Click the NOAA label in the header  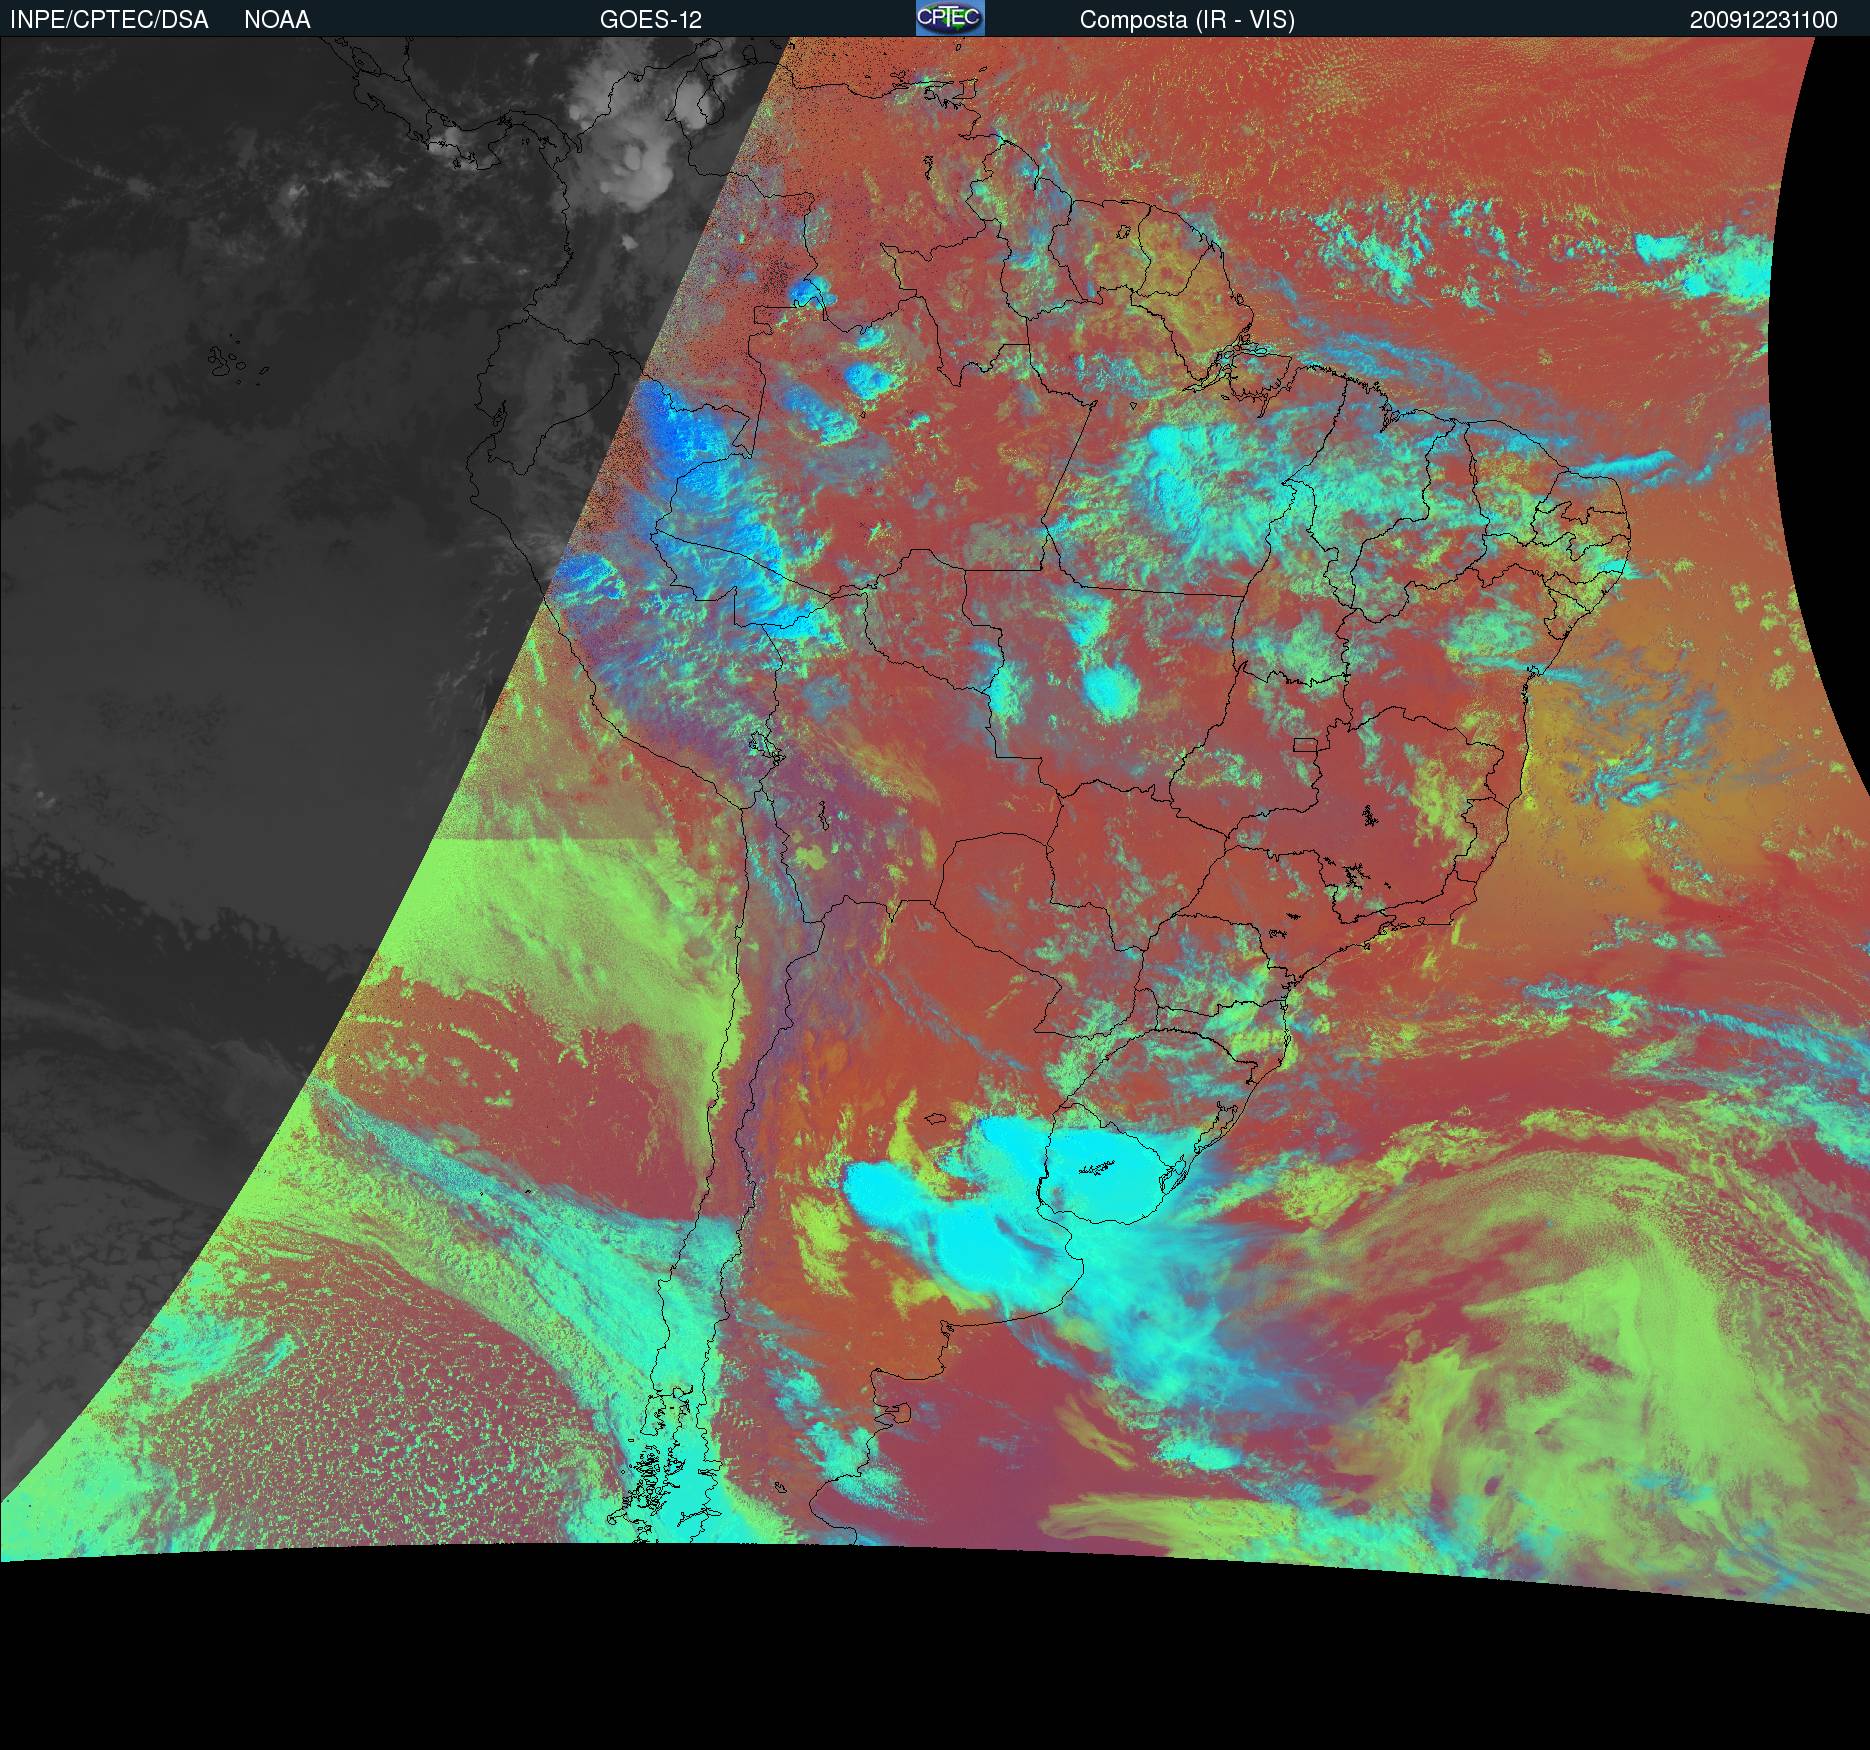[x=277, y=20]
